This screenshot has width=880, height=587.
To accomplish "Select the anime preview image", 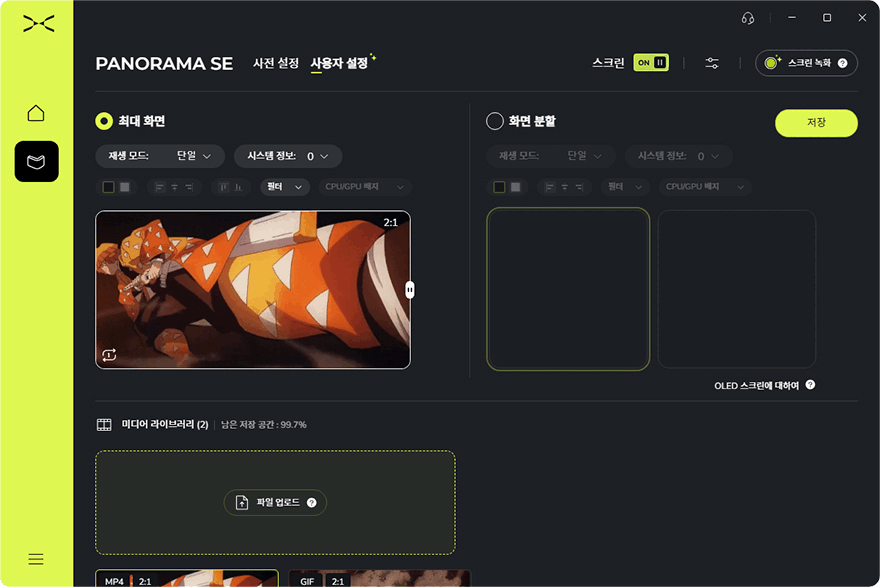I will pos(253,290).
